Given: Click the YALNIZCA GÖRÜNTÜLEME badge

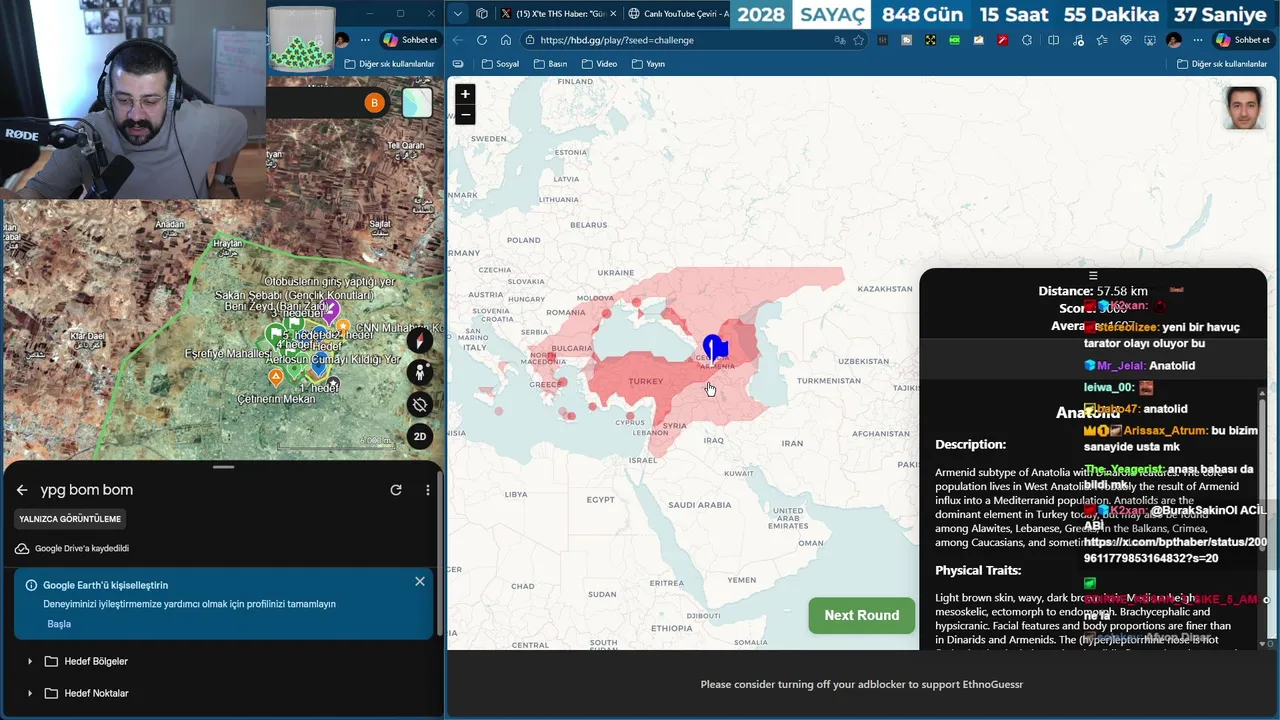Looking at the screenshot, I should coord(70,519).
